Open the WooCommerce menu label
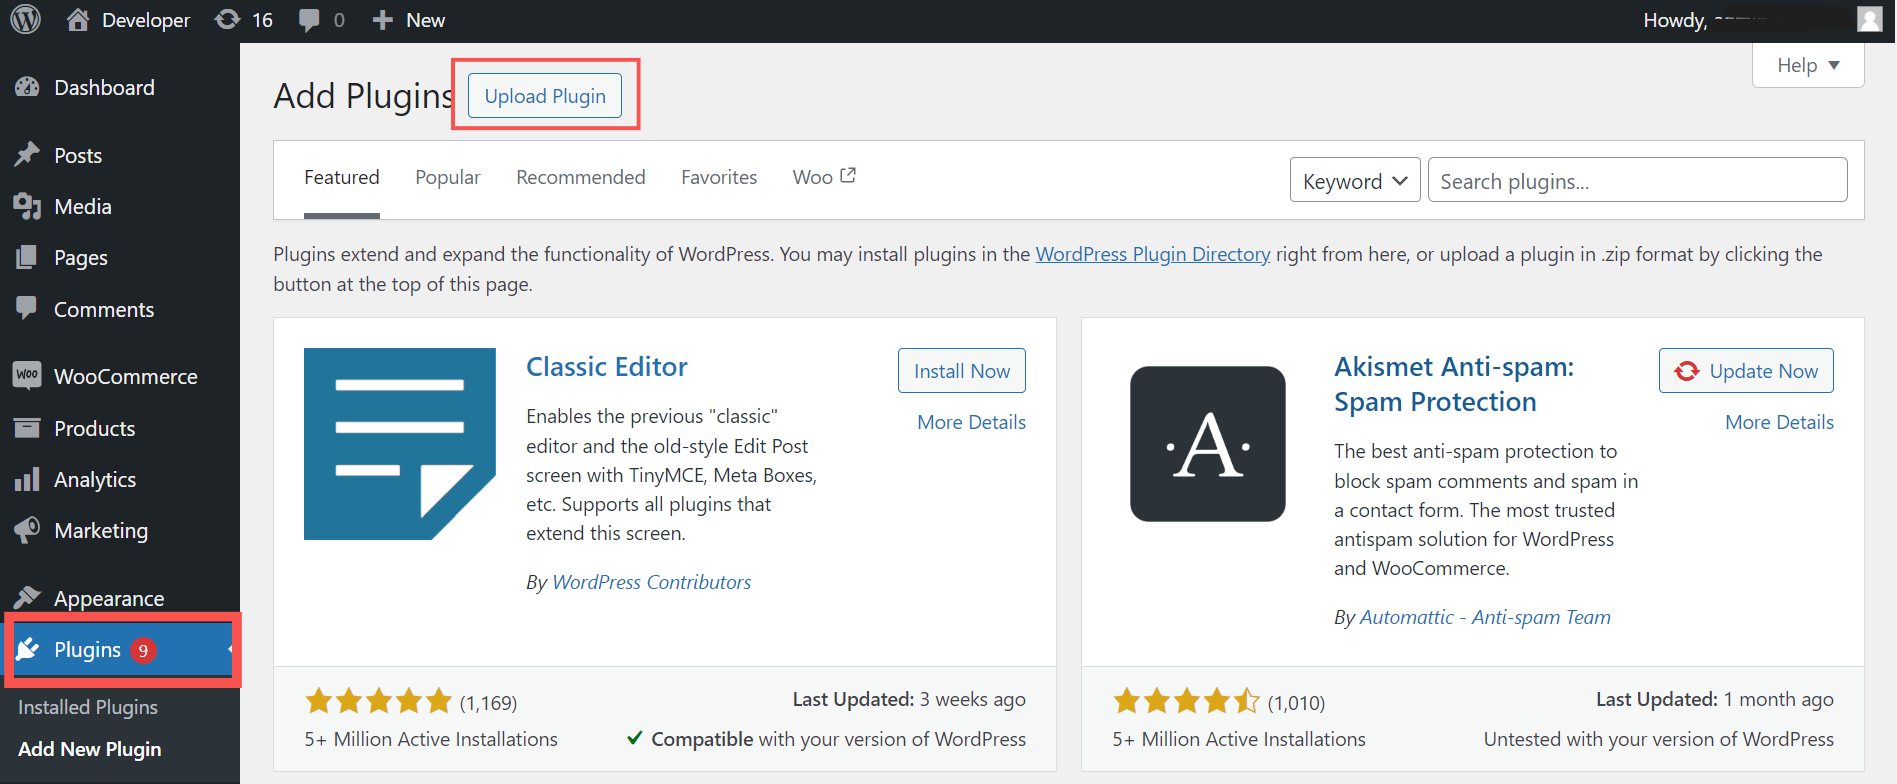This screenshot has width=1897, height=784. pos(126,377)
